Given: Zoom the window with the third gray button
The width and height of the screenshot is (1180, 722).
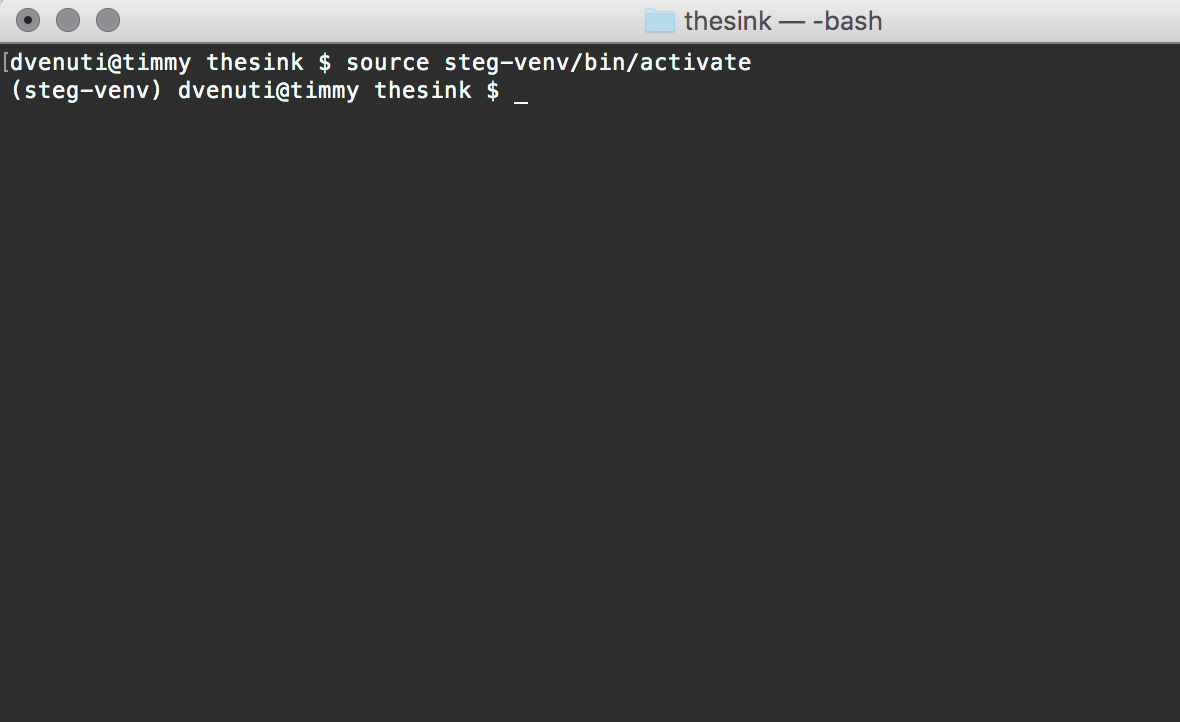Looking at the screenshot, I should click(108, 20).
